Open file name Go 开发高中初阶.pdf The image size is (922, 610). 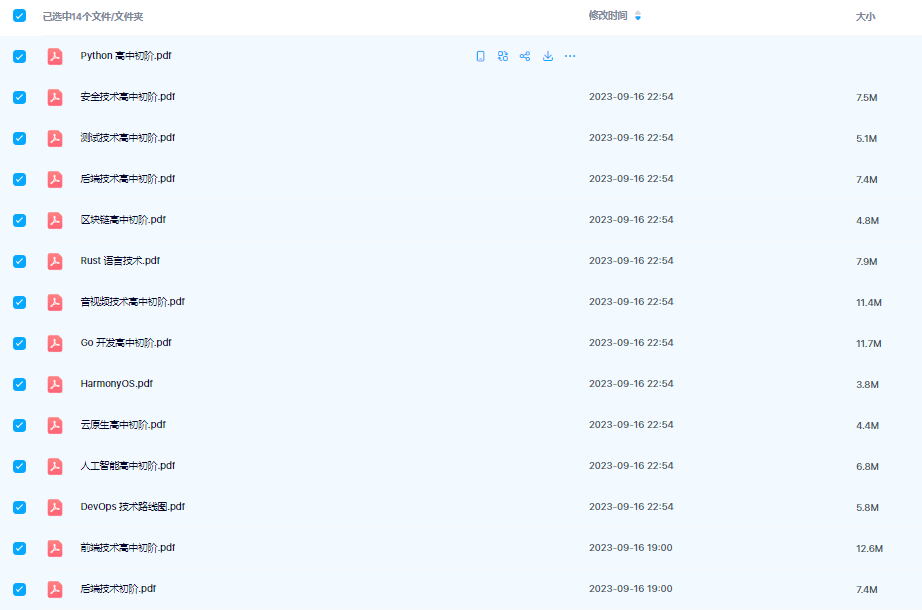coord(126,342)
